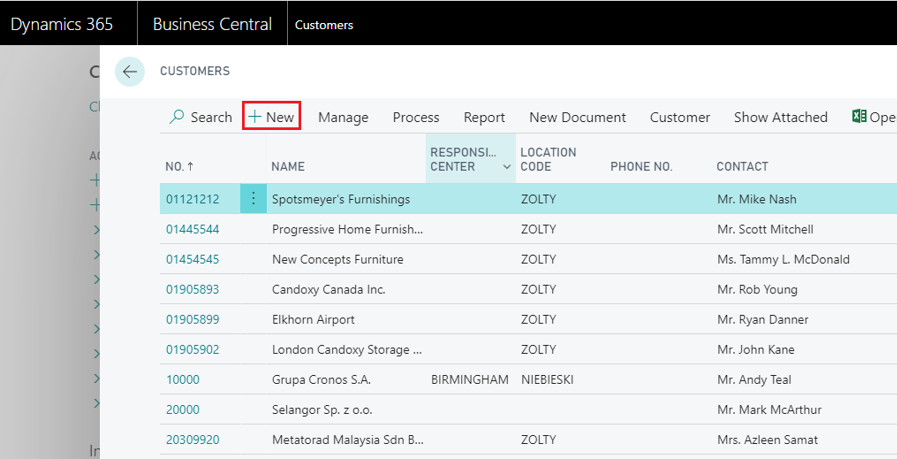The width and height of the screenshot is (897, 459).
Task: Select the Grupa Cronos S.A. cell
Action: 321,379
